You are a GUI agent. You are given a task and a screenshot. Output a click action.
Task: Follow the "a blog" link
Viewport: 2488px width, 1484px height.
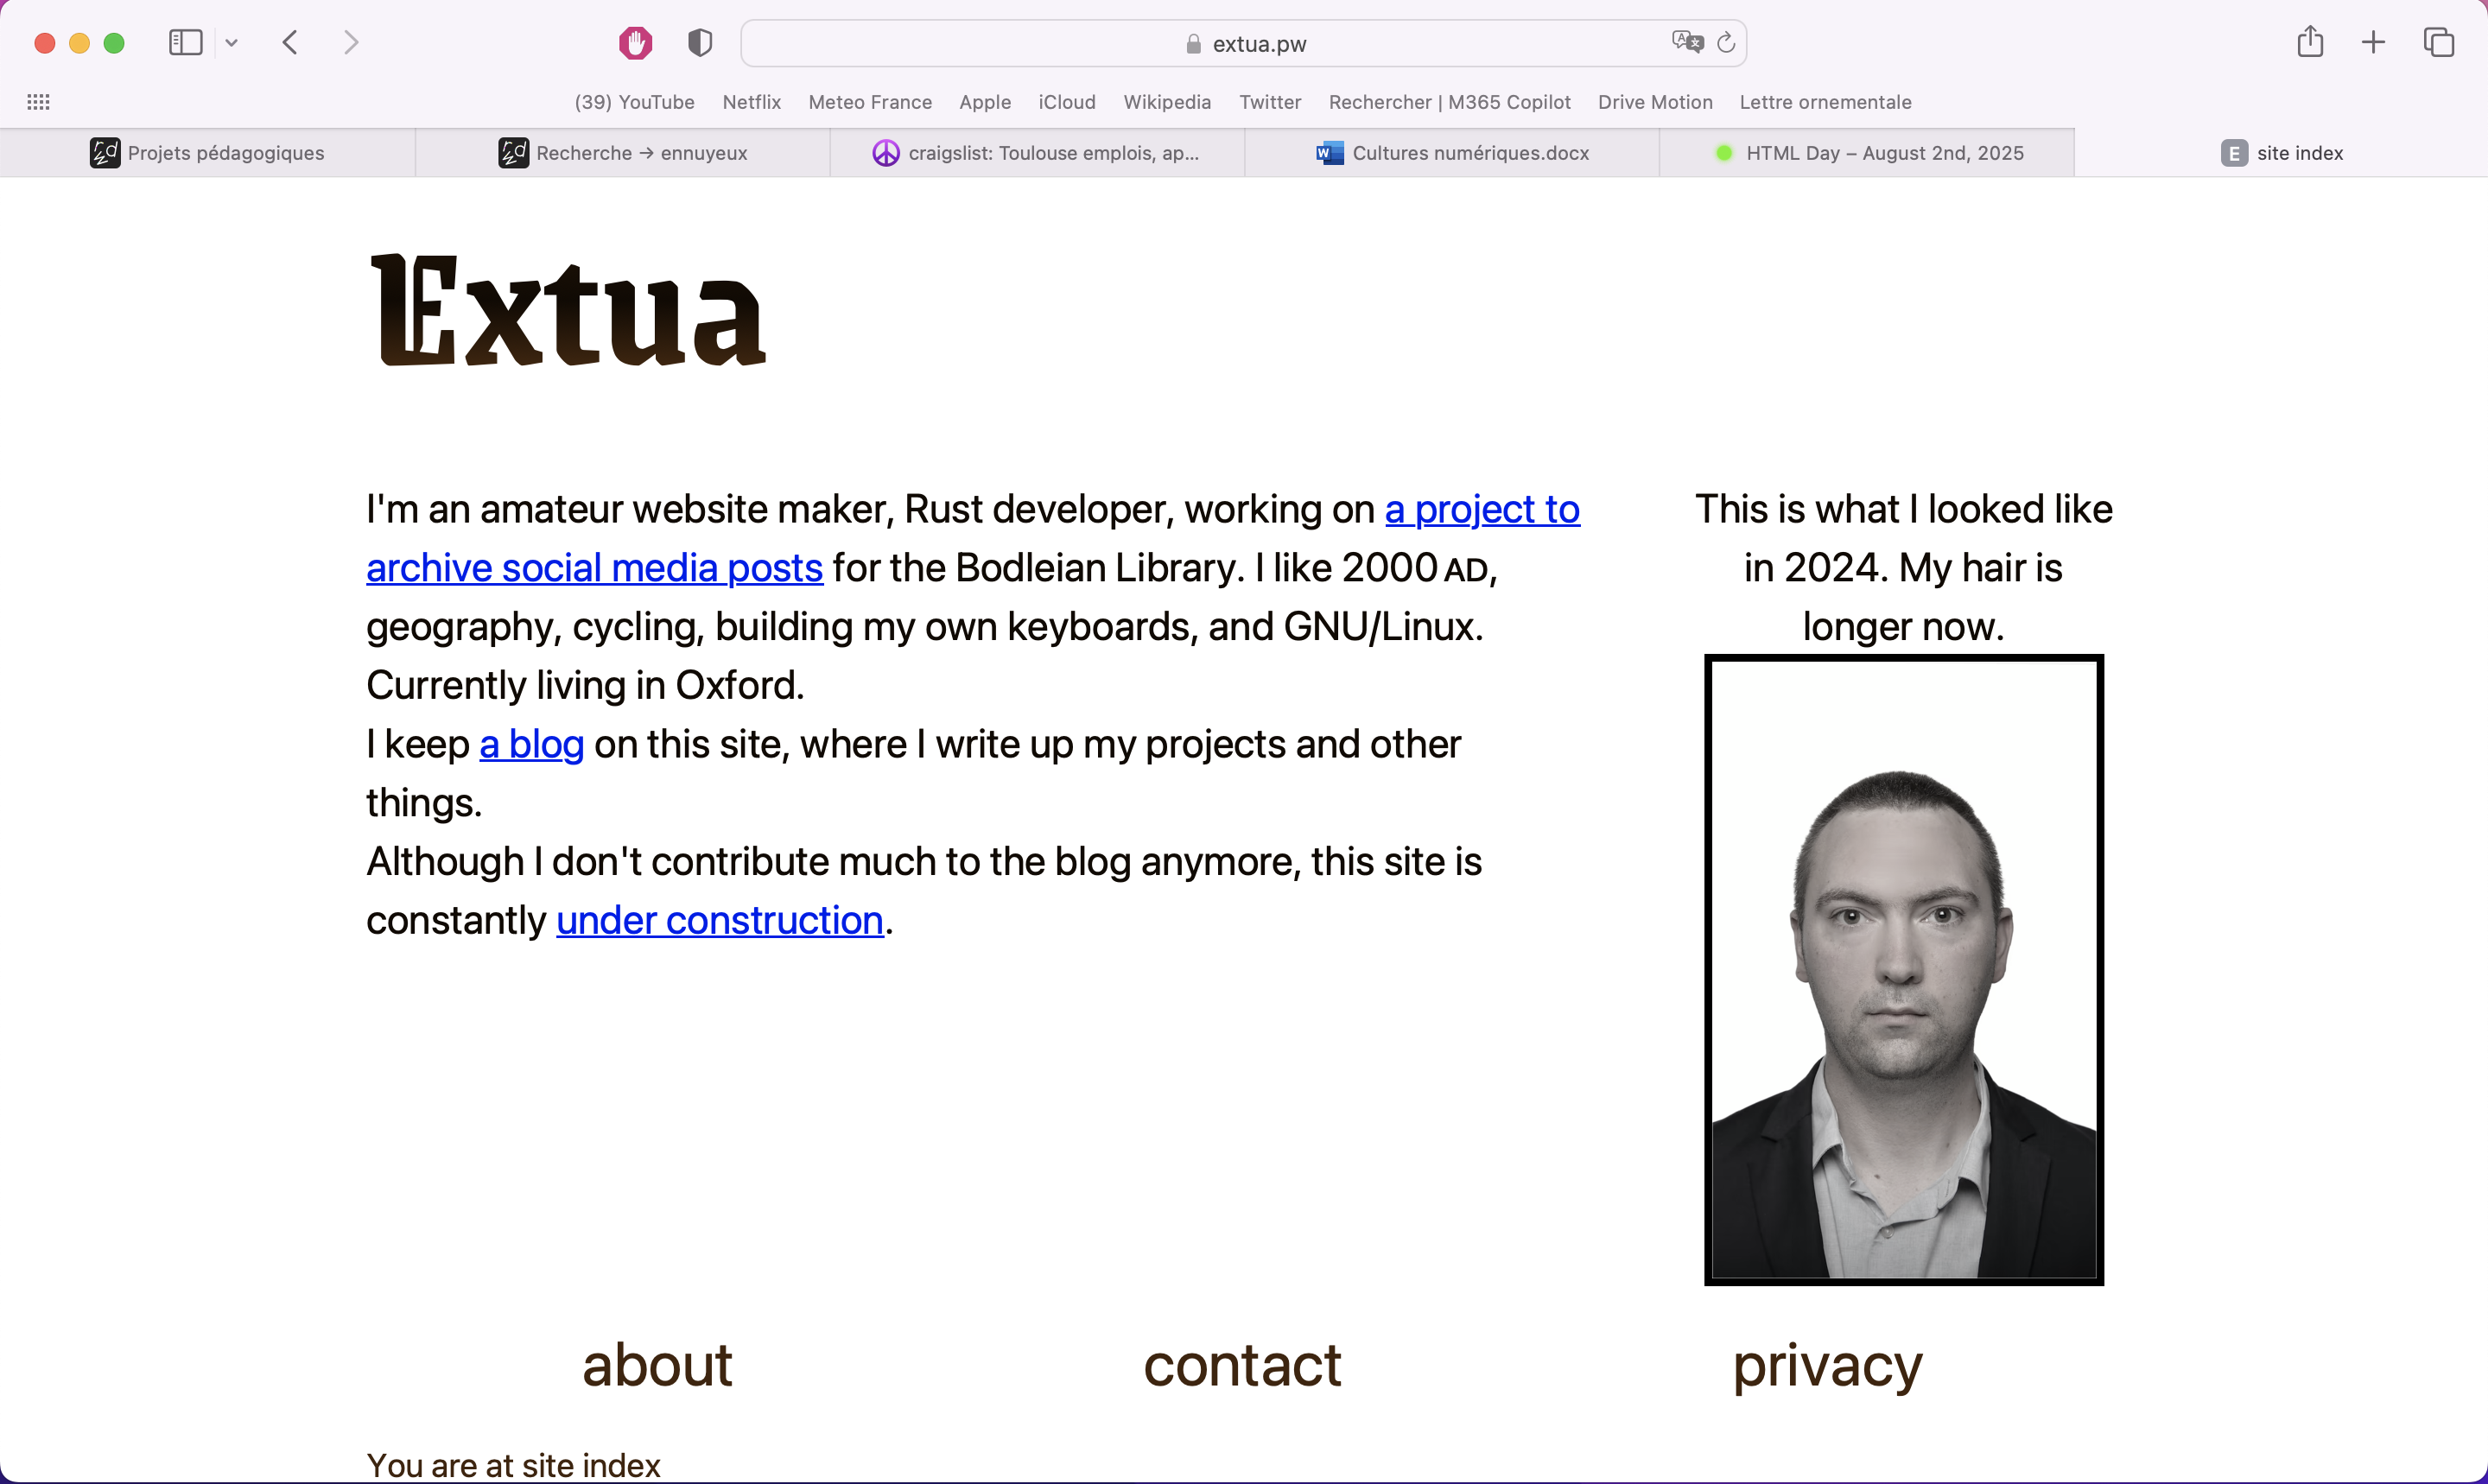point(531,744)
